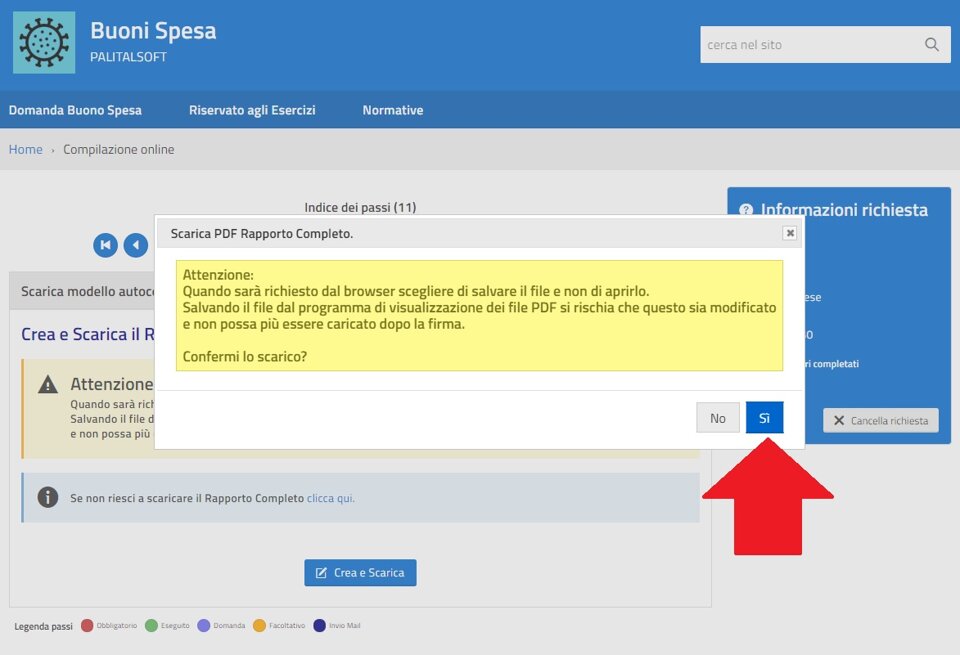
Task: Click the search magnifier icon
Action: [x=931, y=44]
